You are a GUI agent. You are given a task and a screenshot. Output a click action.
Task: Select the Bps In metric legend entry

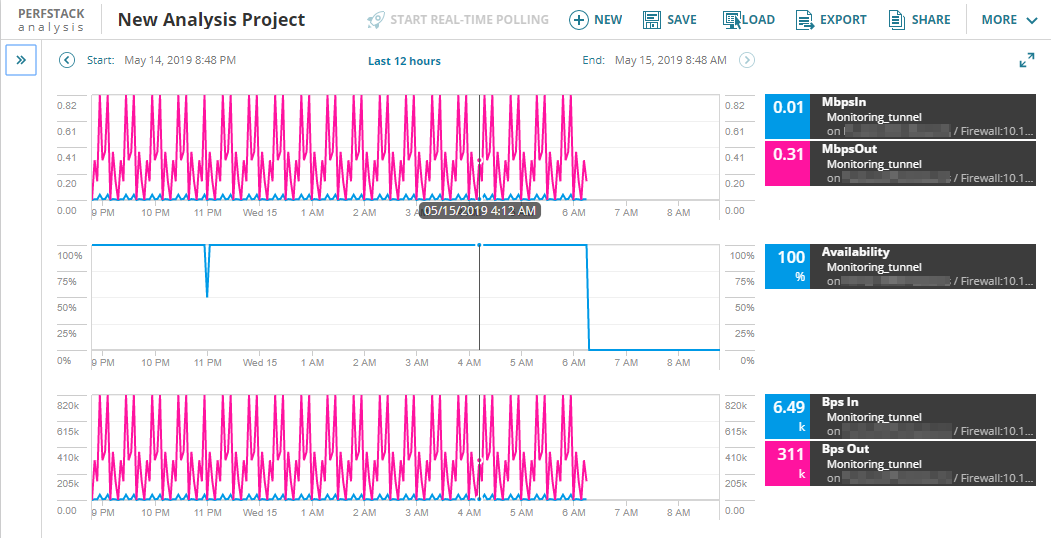pyautogui.click(x=921, y=417)
